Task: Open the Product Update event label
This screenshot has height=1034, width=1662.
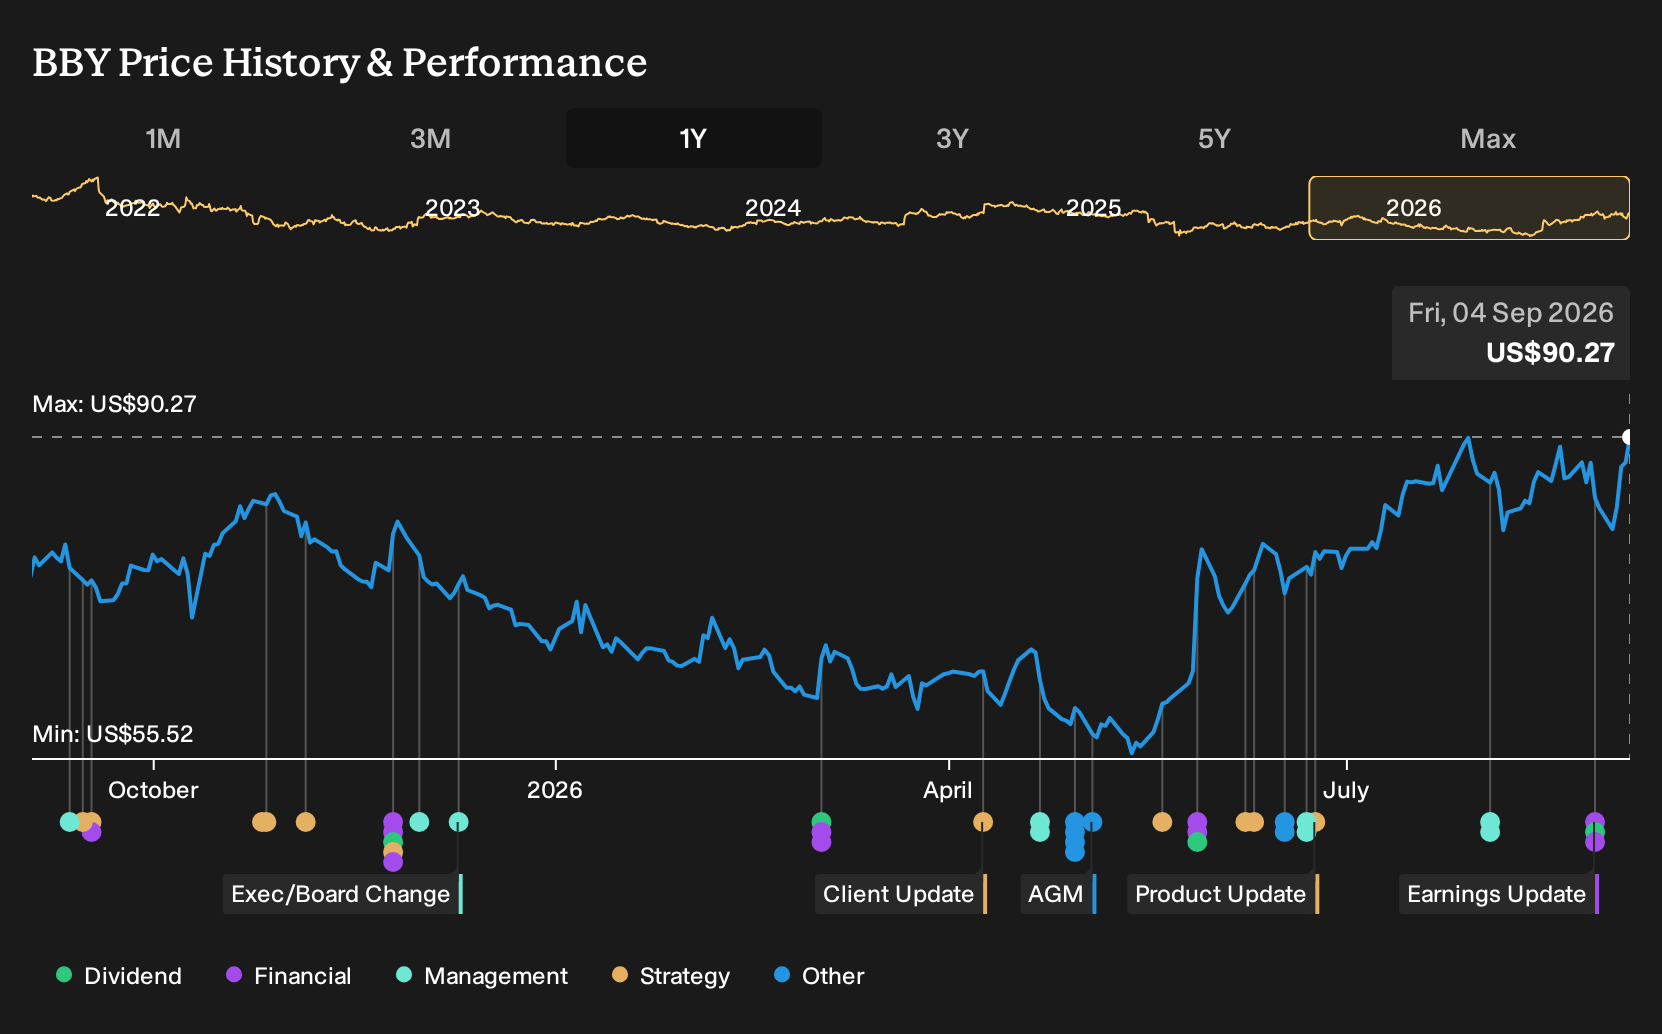Action: (1223, 894)
